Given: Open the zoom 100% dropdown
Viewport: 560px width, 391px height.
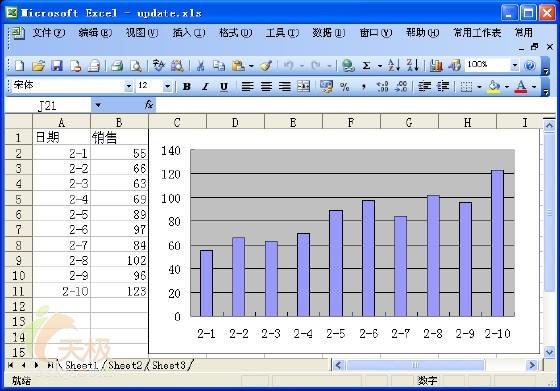Looking at the screenshot, I should (515, 65).
